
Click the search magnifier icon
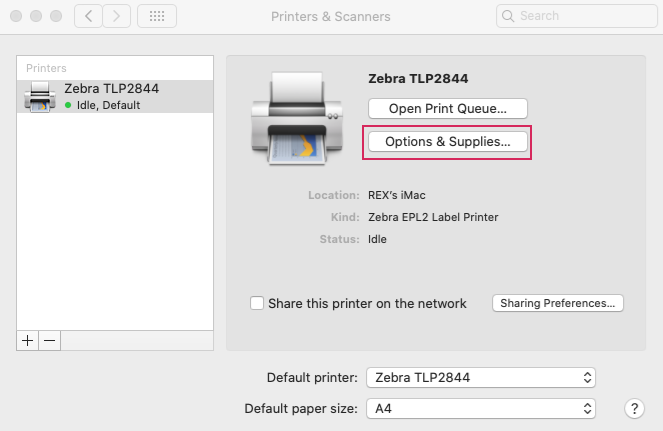pyautogui.click(x=508, y=16)
